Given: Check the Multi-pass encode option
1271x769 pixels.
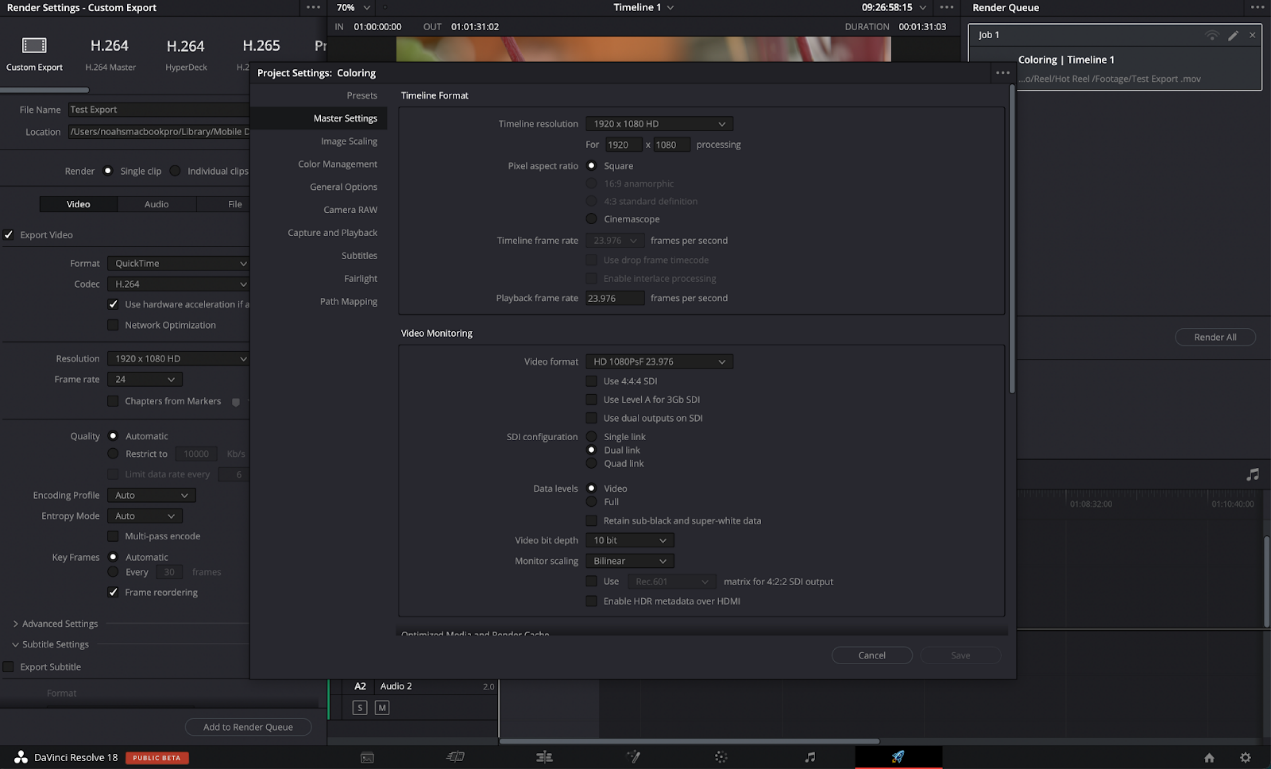Looking at the screenshot, I should tap(113, 536).
